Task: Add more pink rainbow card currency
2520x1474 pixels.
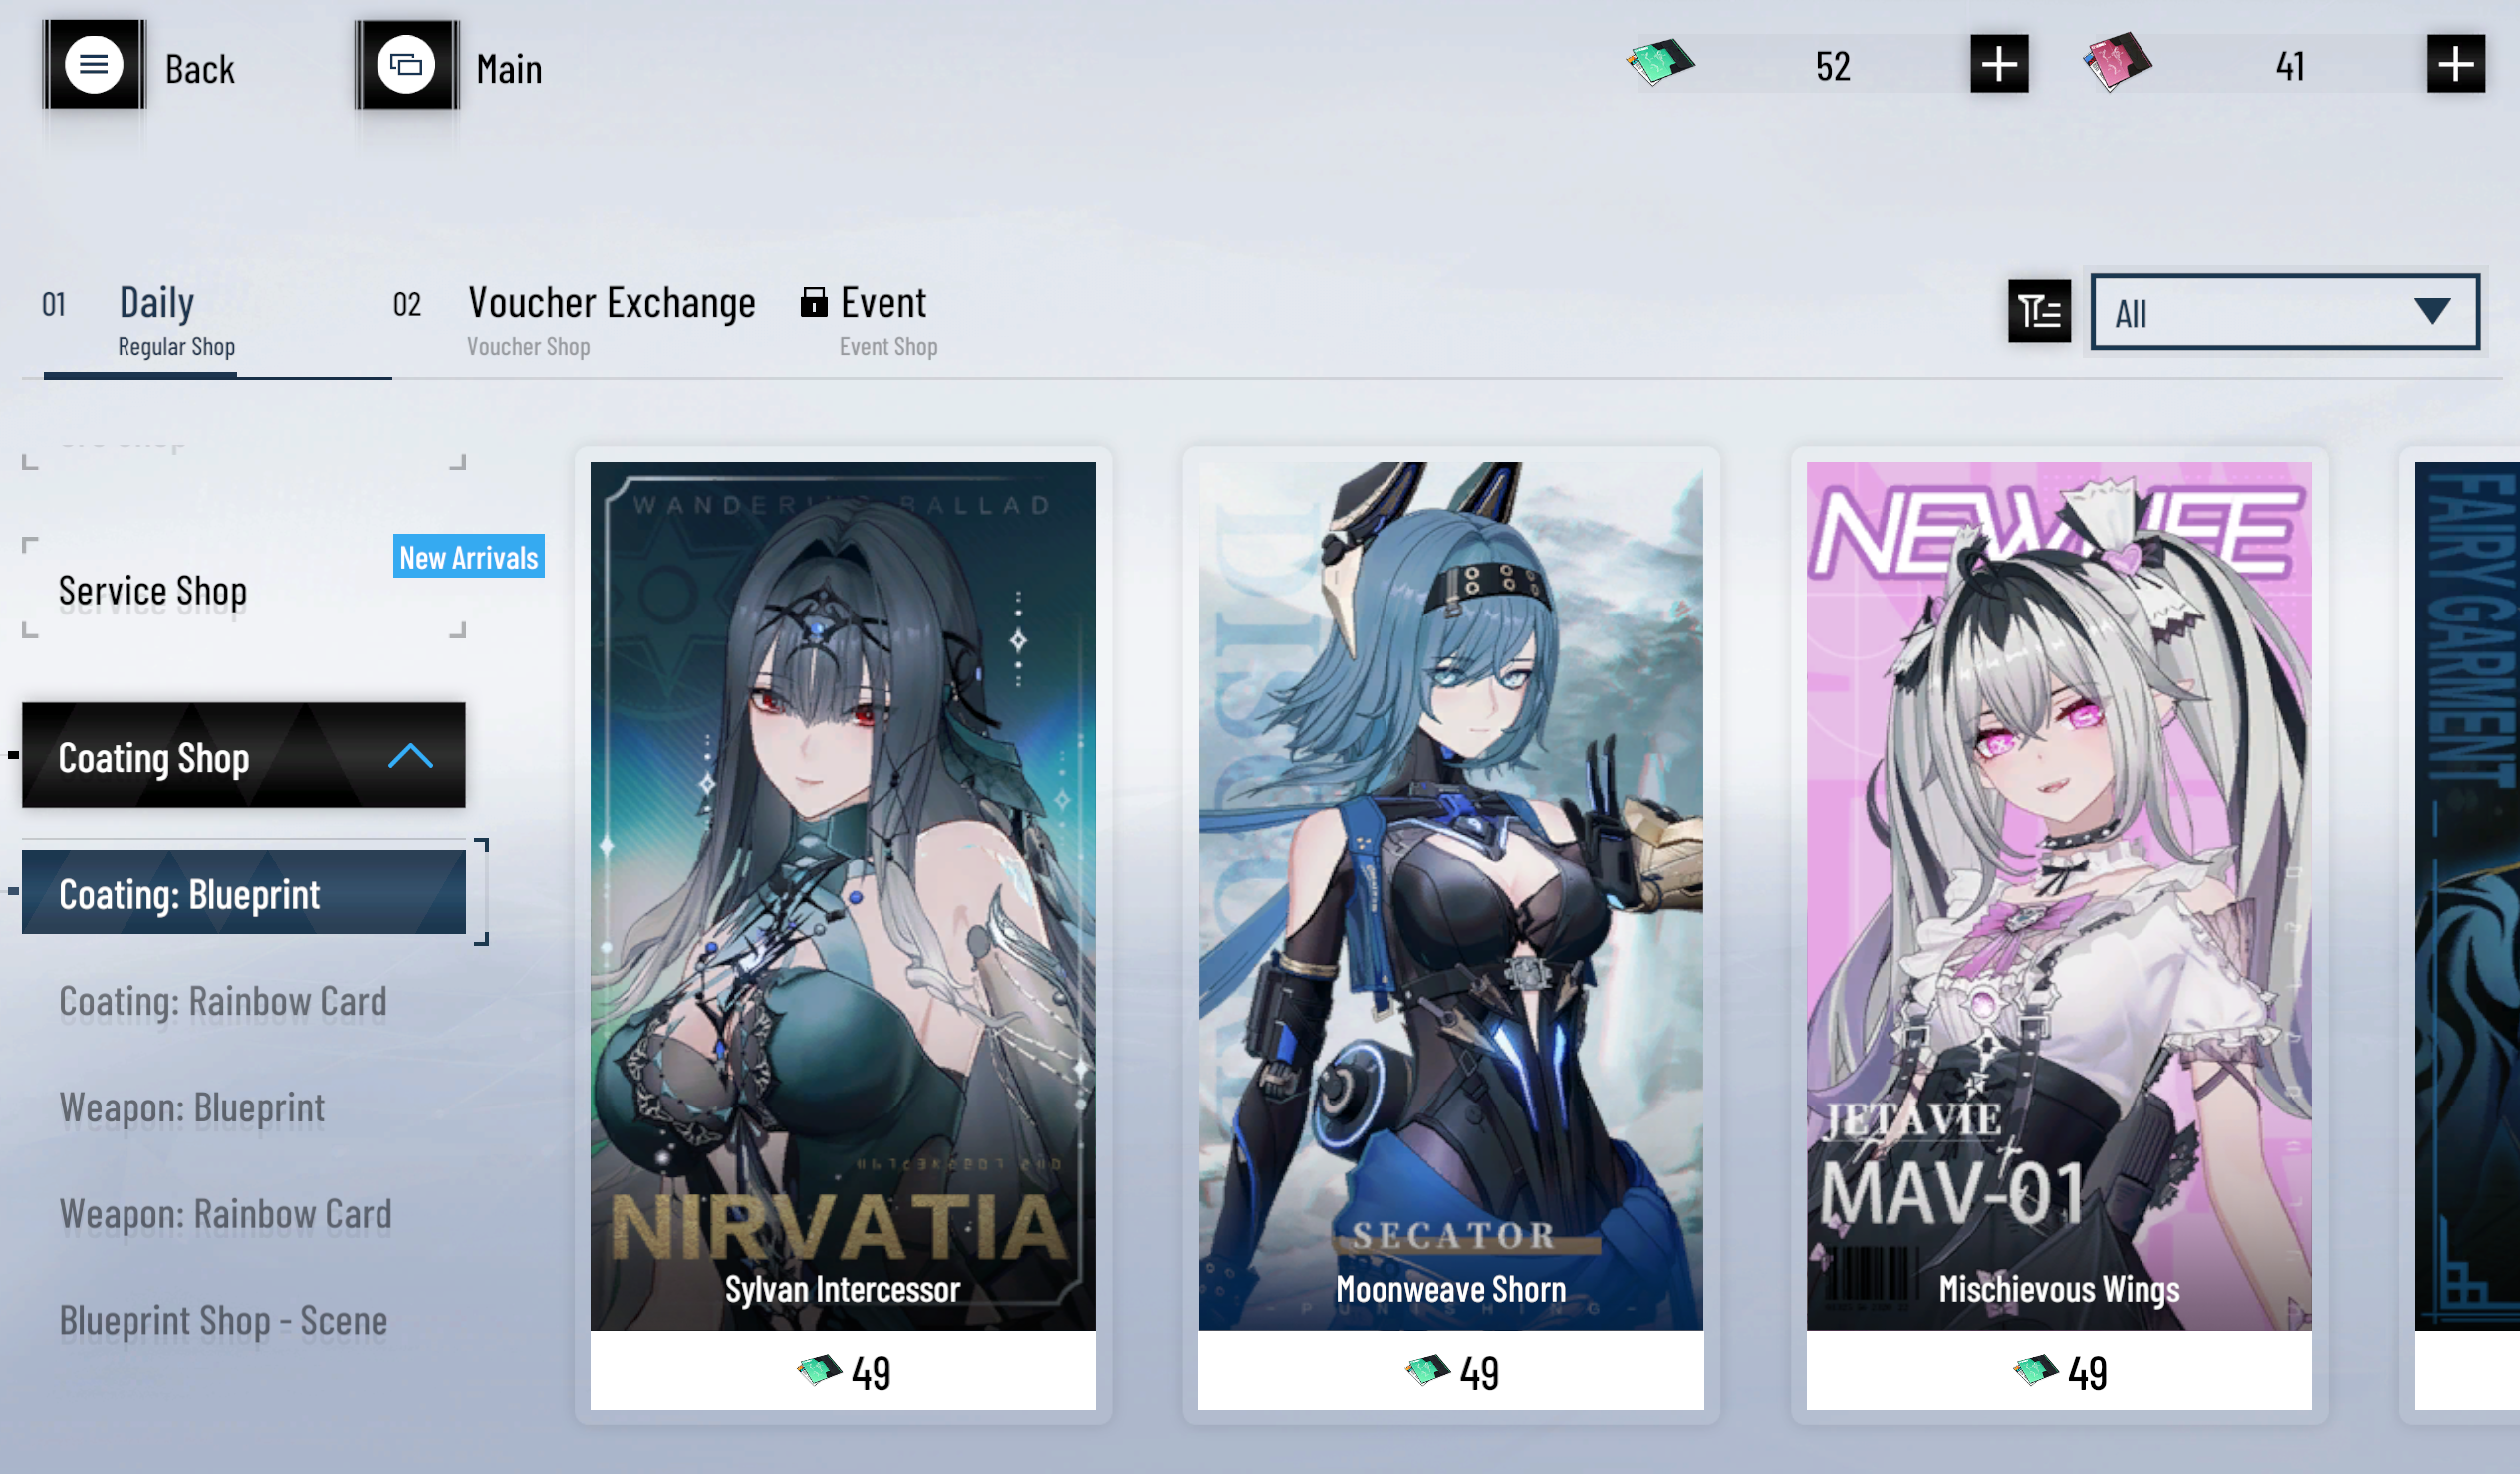Action: tap(2456, 64)
